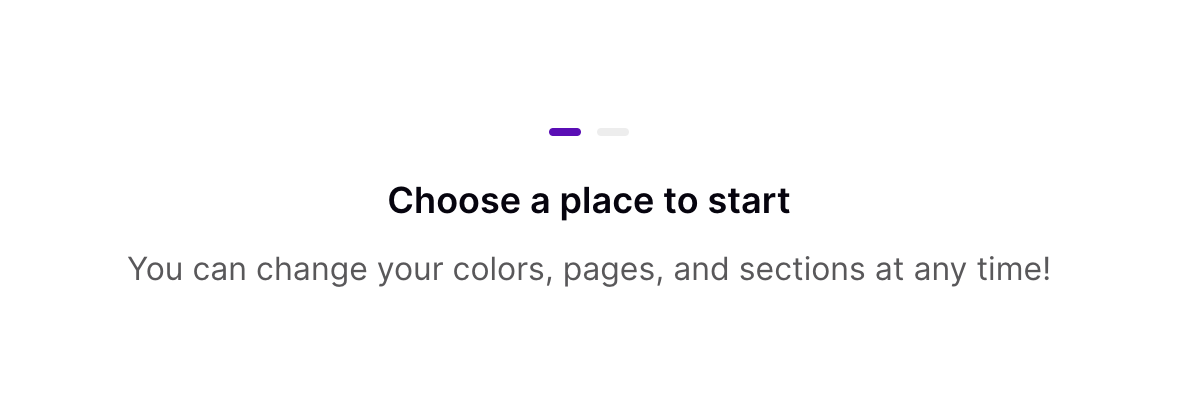Return to step one via purple pill
The width and height of the screenshot is (1177, 415).
pos(565,132)
